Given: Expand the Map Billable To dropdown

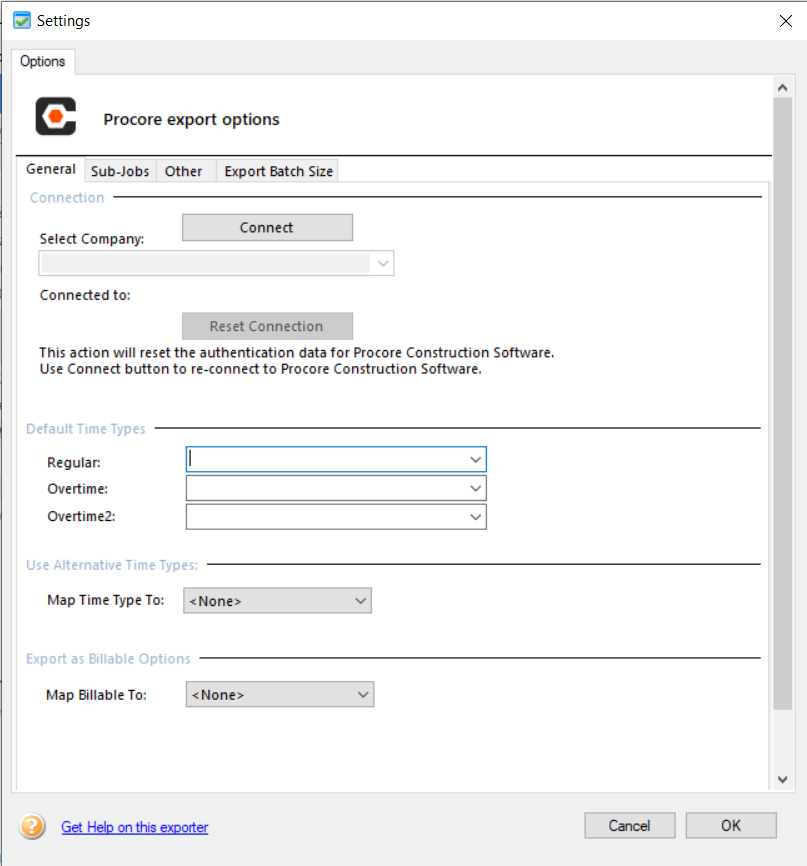Looking at the screenshot, I should pos(280,695).
